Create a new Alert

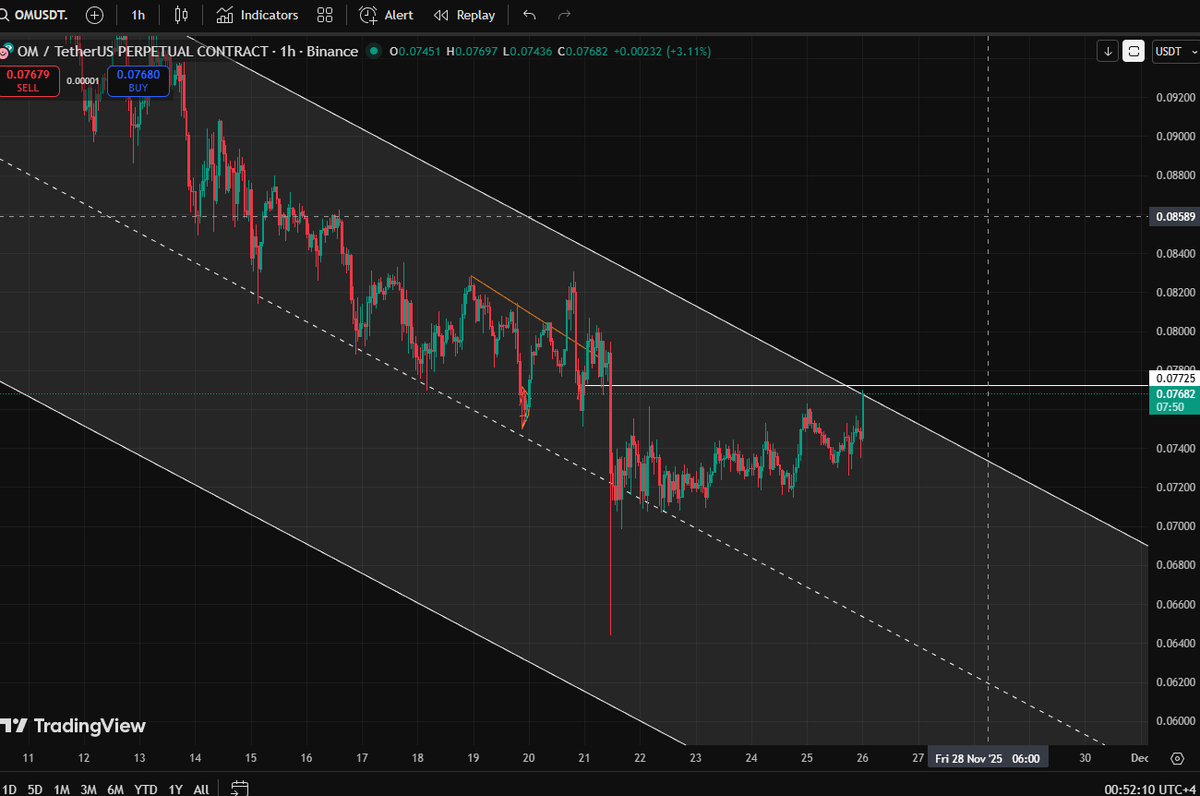pyautogui.click(x=387, y=15)
